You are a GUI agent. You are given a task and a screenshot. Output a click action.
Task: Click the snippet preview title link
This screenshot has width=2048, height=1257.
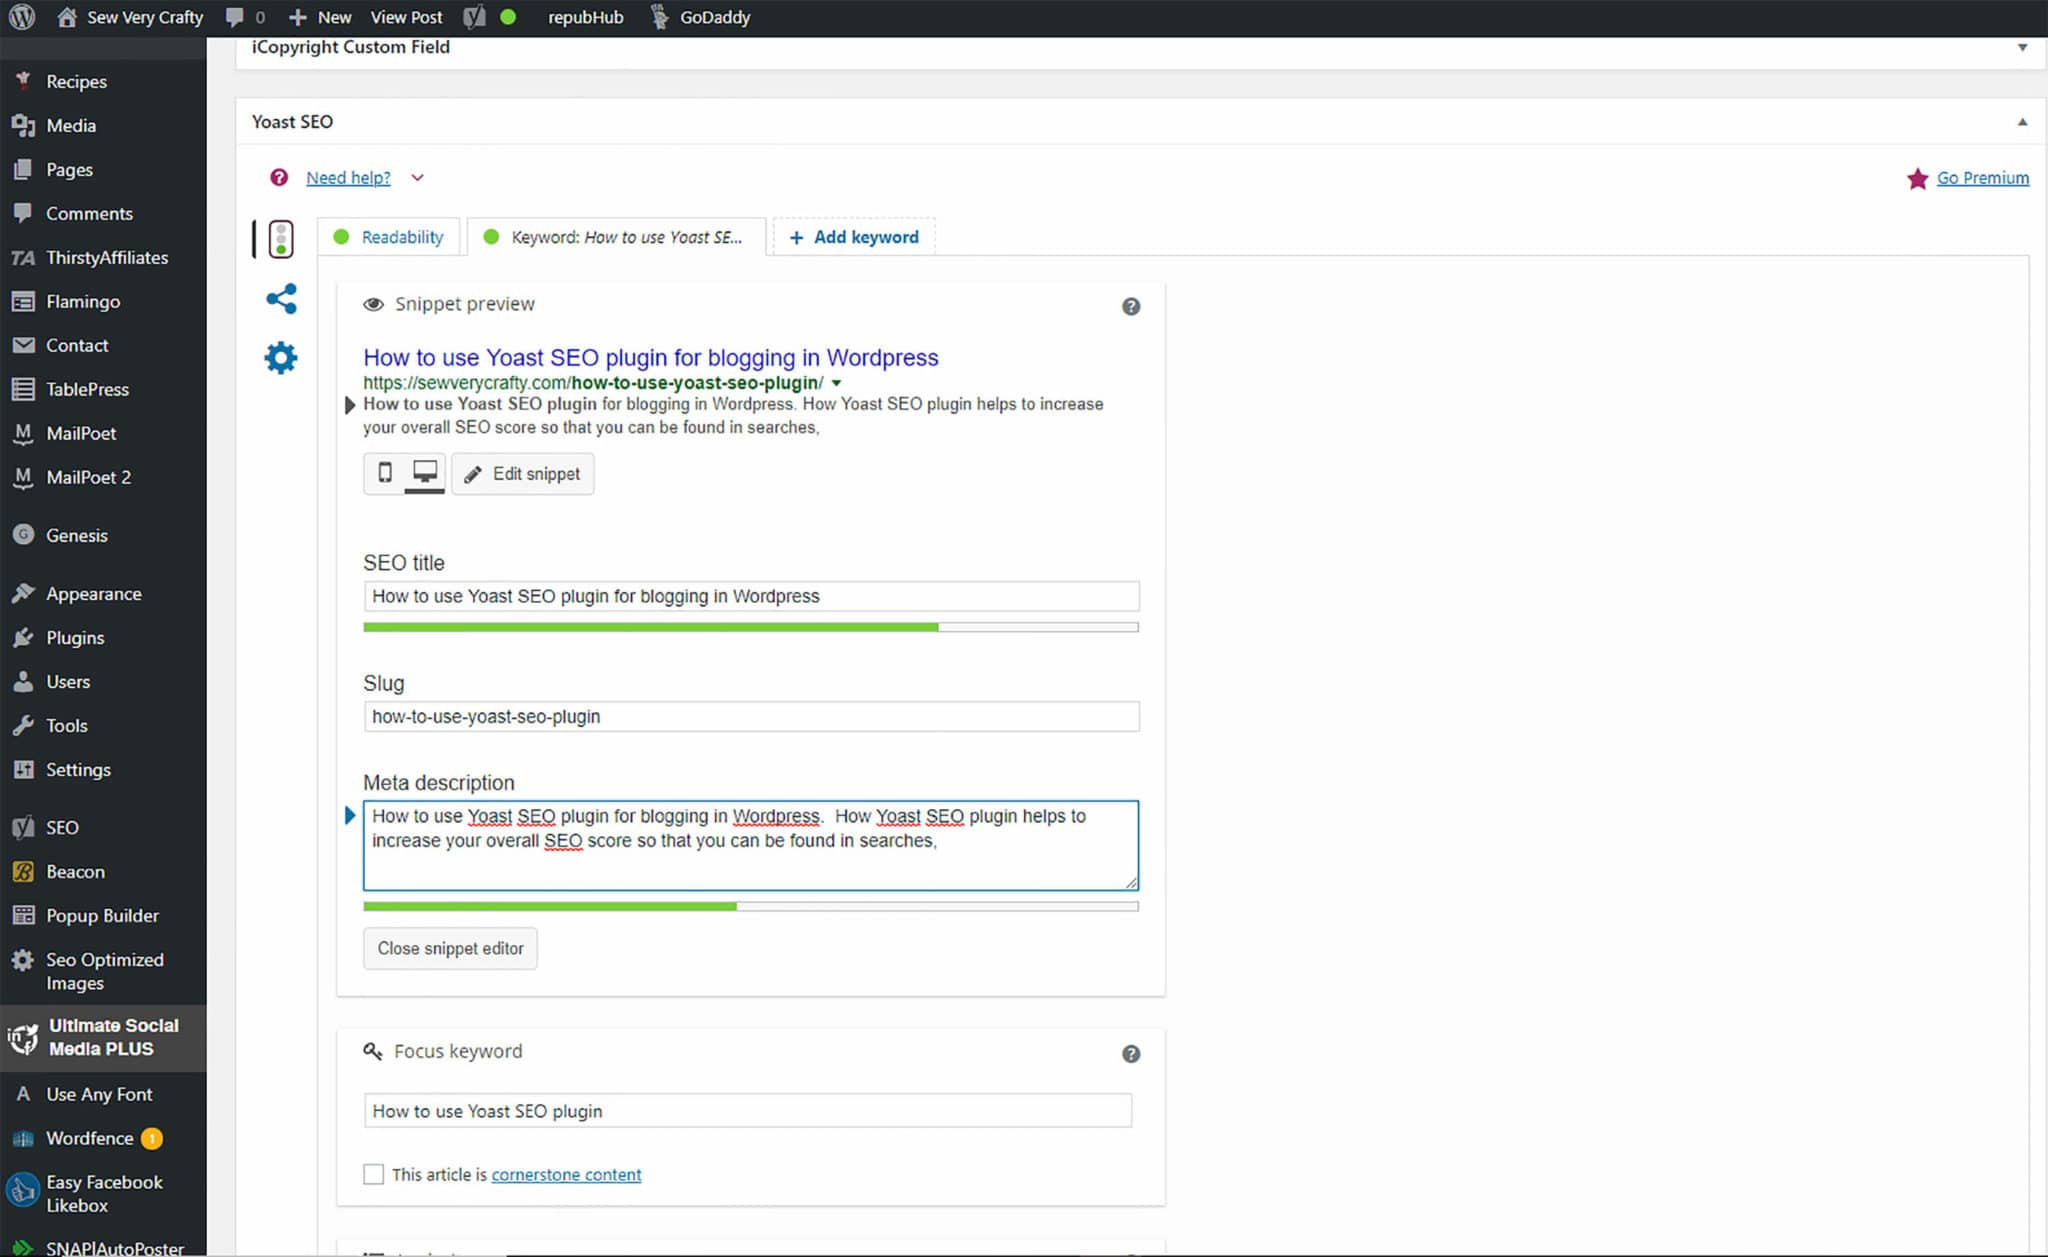tap(651, 357)
